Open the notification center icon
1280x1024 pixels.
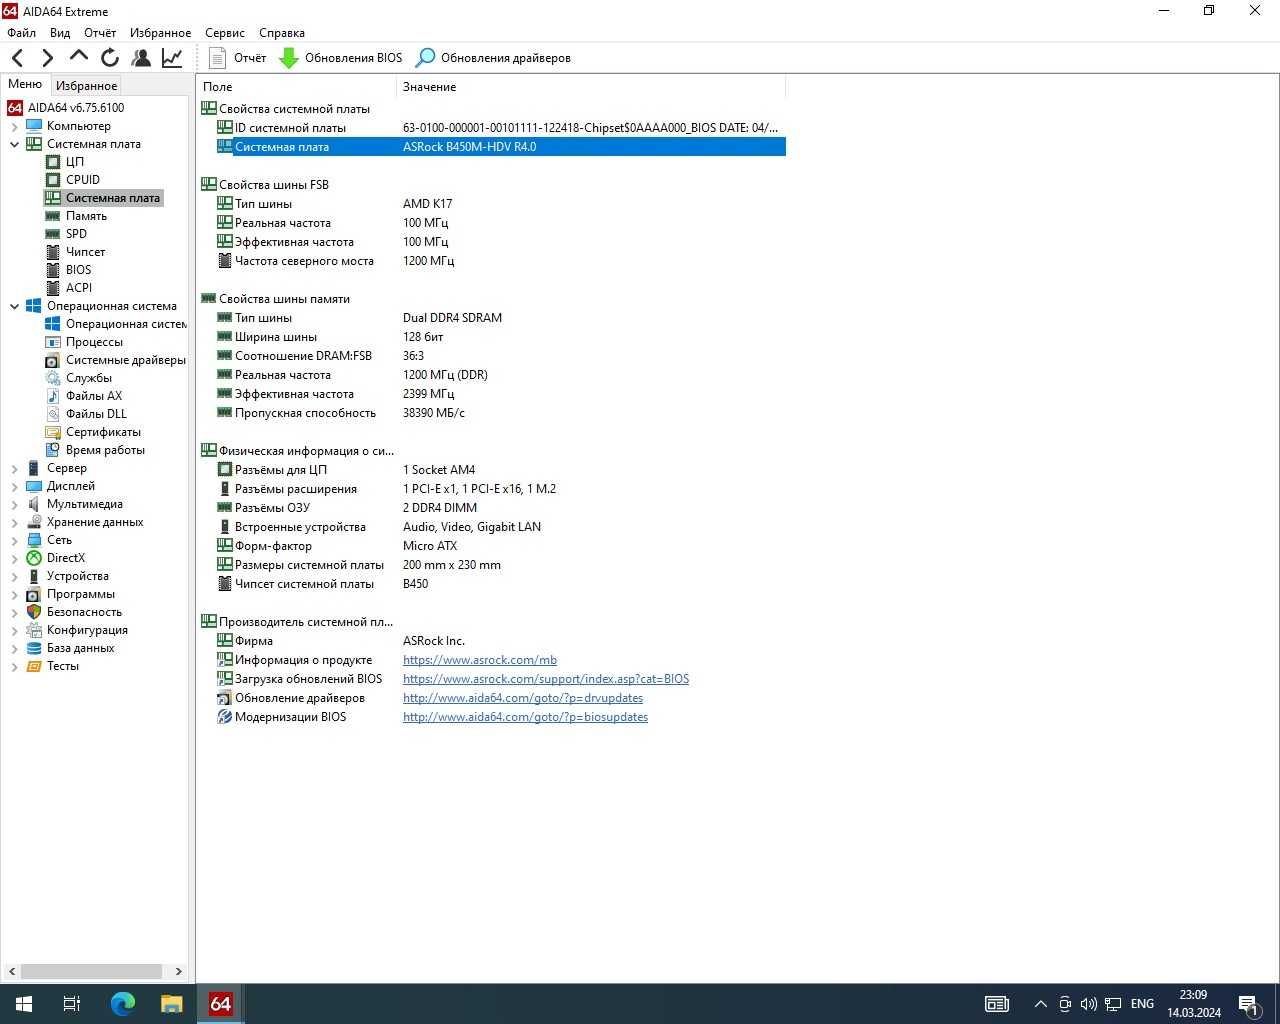point(1248,1004)
